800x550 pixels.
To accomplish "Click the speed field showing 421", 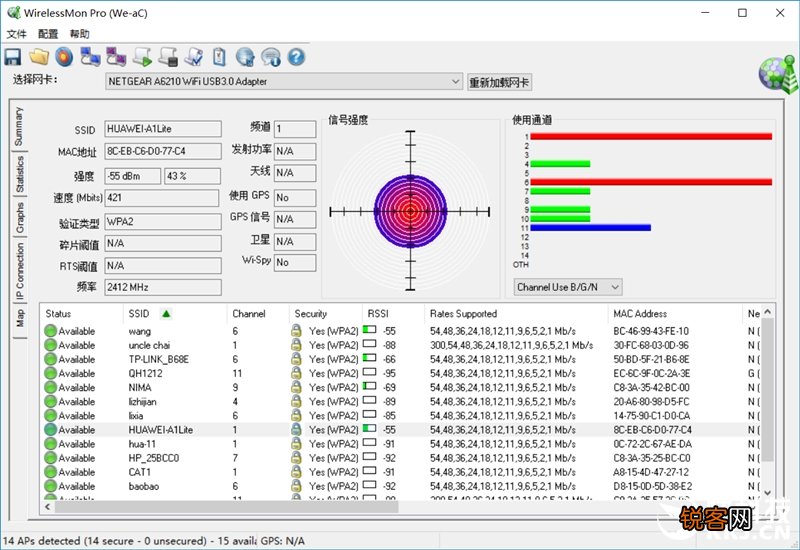I will (161, 198).
